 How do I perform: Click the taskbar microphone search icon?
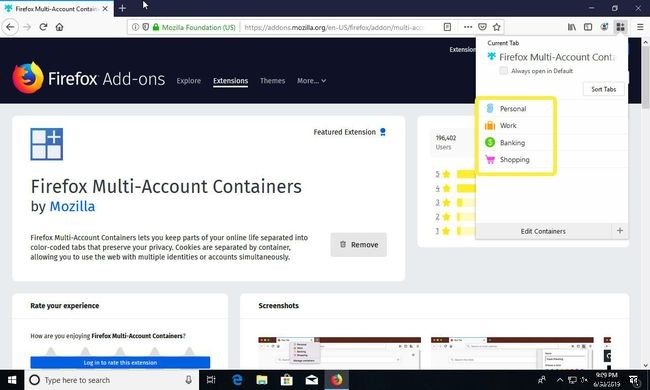pyautogui.click(x=189, y=380)
